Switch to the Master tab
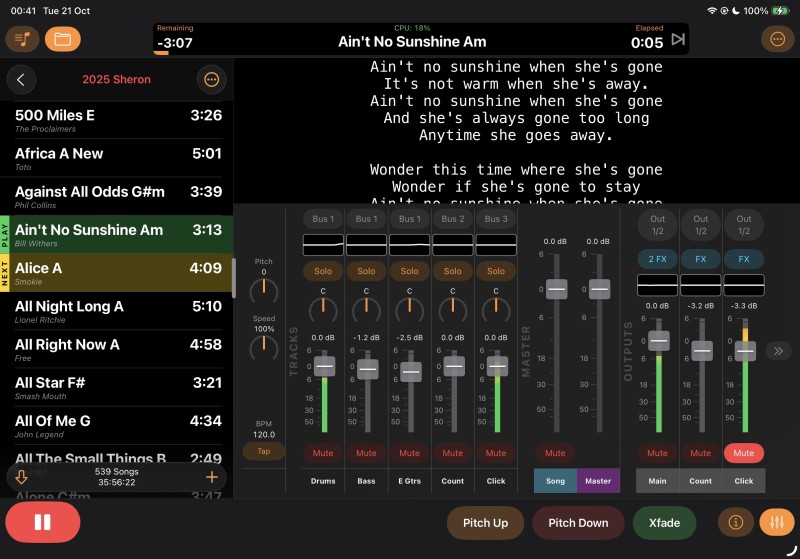The height and width of the screenshot is (559, 800). point(598,481)
